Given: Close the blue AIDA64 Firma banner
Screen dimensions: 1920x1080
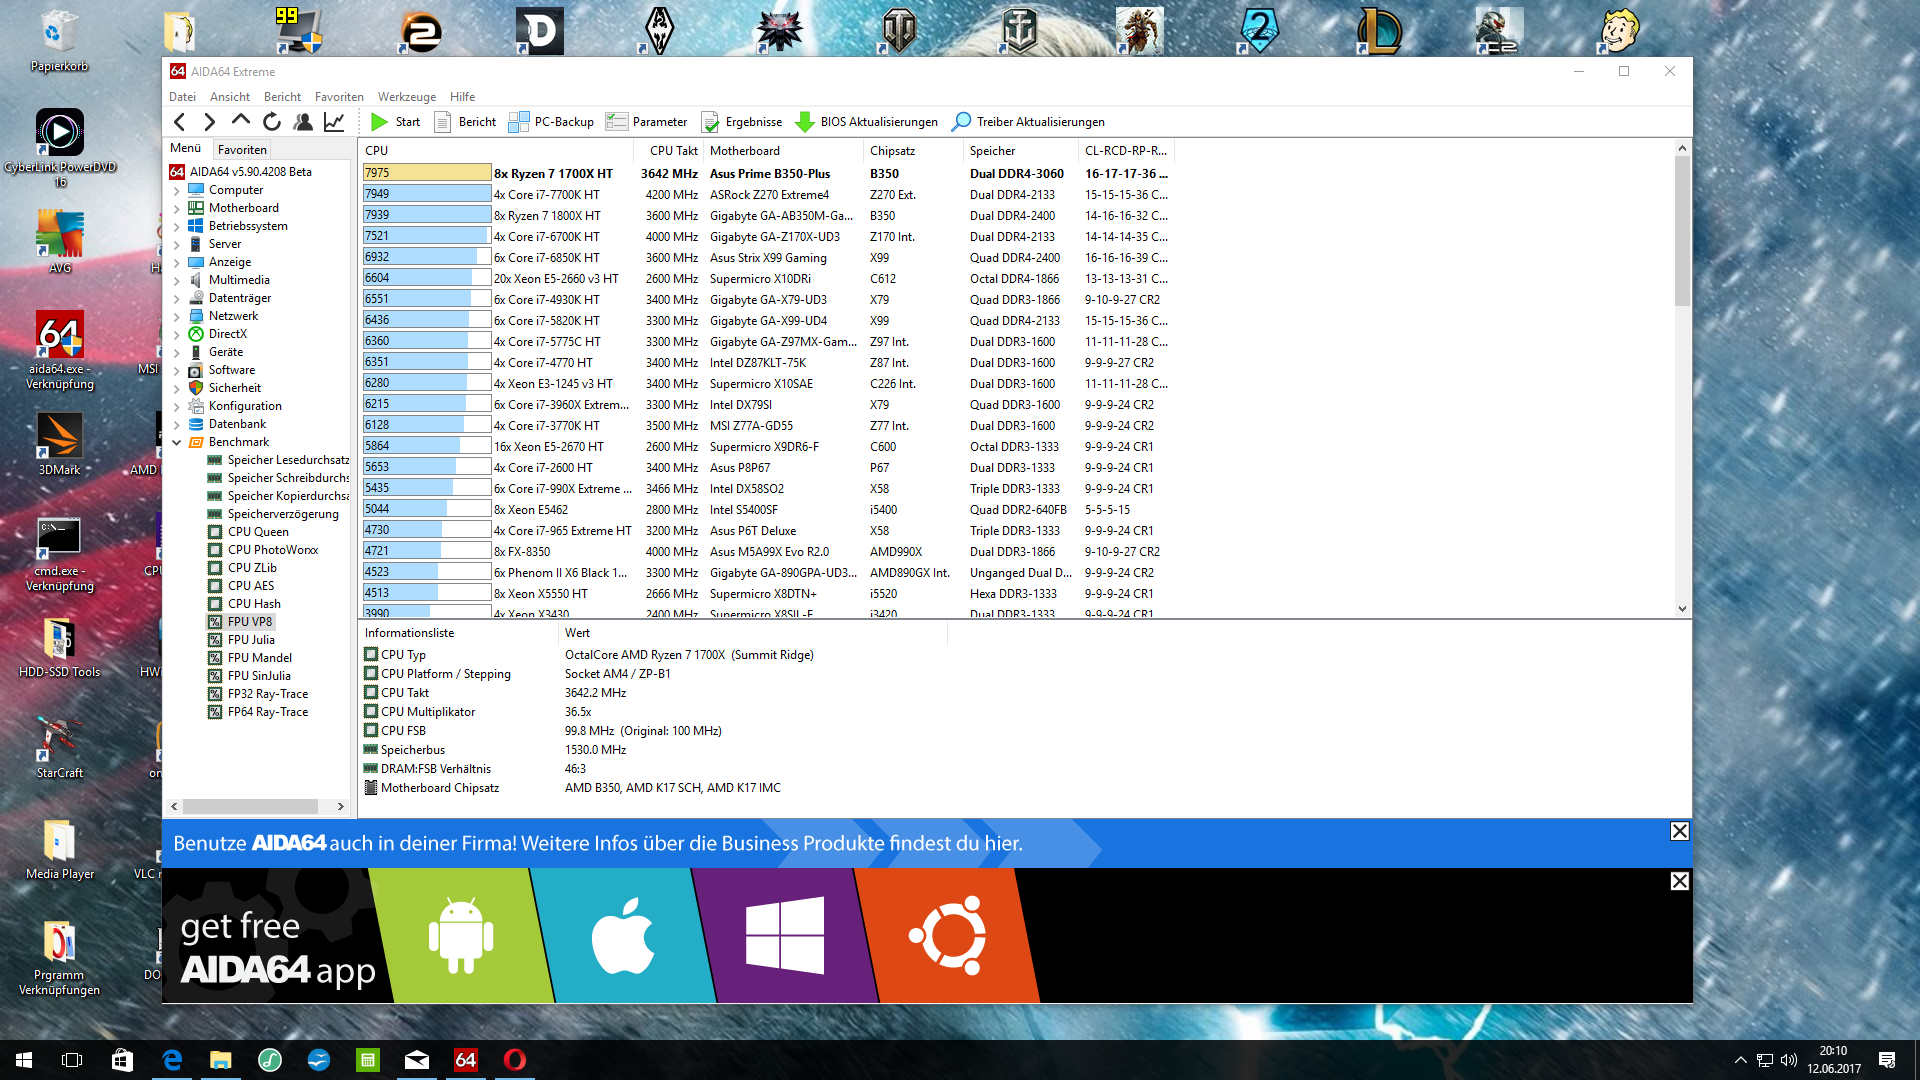Looking at the screenshot, I should 1679,831.
